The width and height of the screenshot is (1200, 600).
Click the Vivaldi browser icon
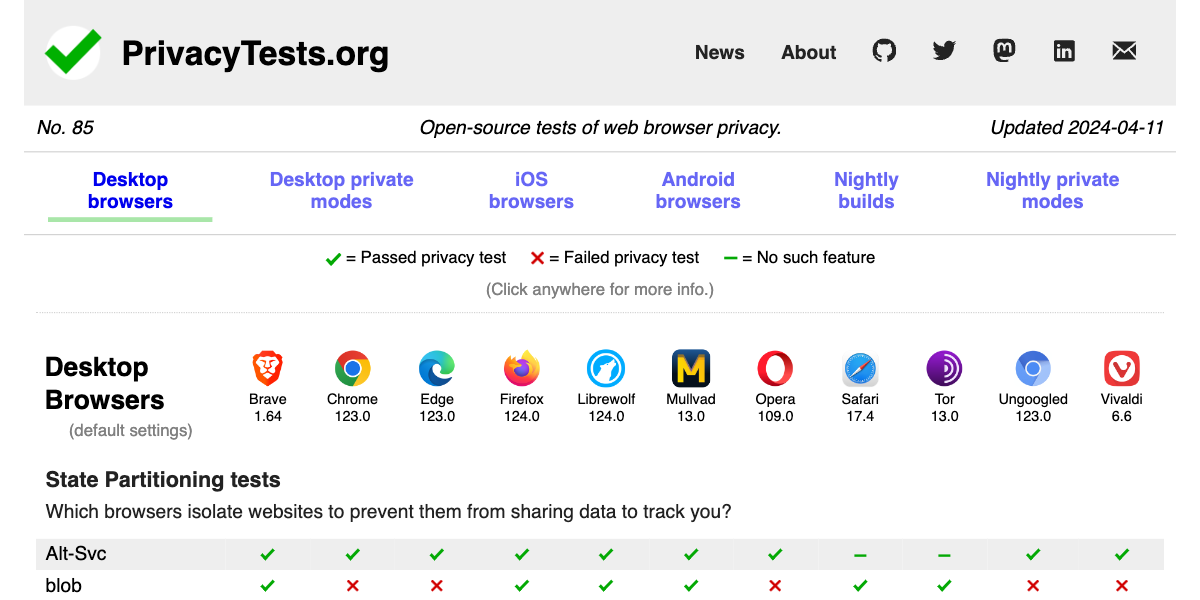coord(1122,369)
